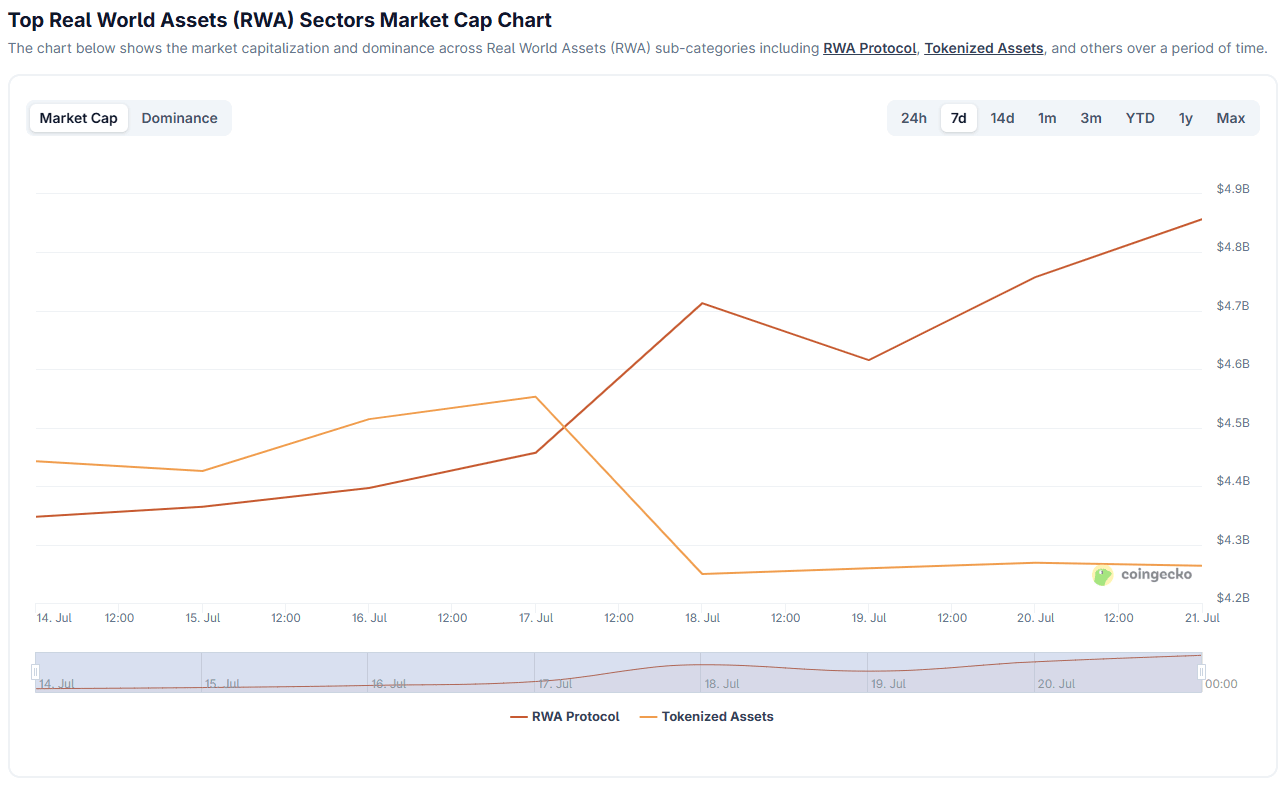
Task: Grab the left range navigator handle
Action: click(35, 672)
